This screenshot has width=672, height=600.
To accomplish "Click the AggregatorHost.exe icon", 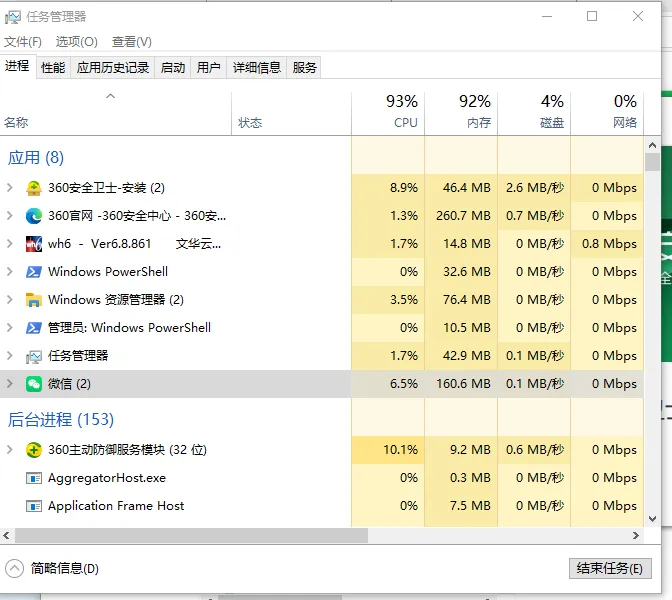I will (33, 478).
